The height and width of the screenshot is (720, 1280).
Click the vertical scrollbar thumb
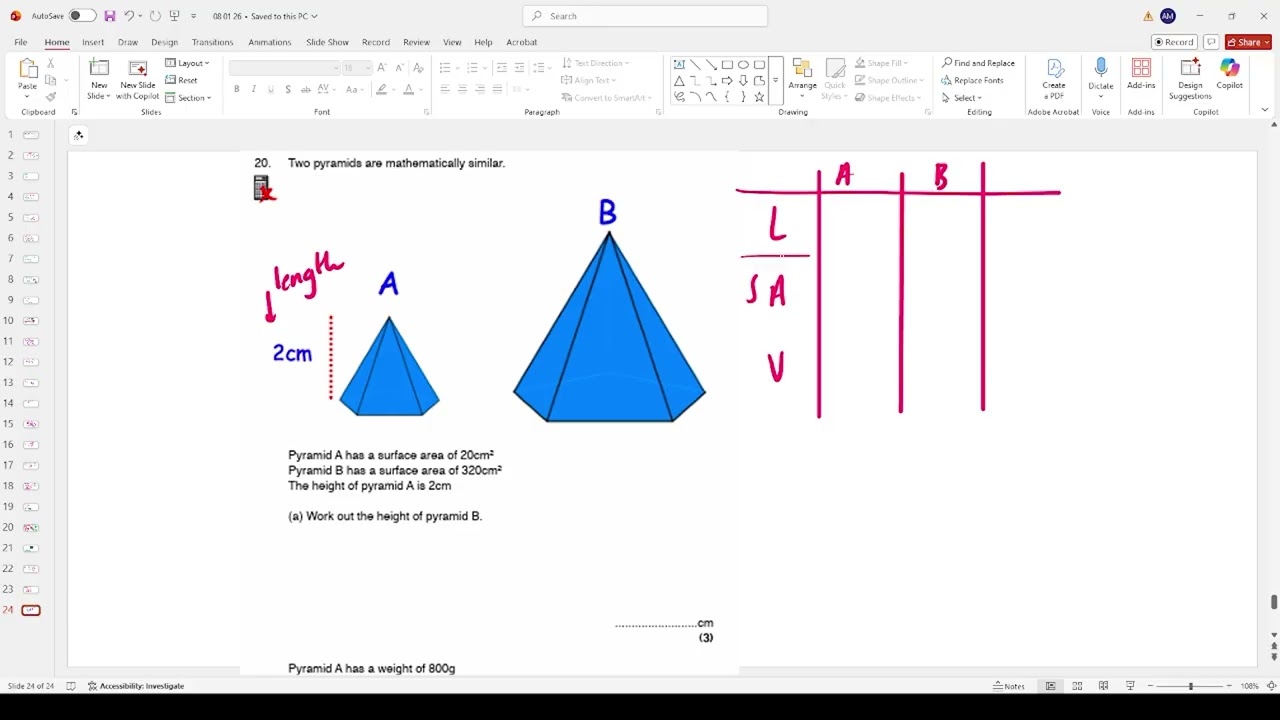coord(1274,601)
